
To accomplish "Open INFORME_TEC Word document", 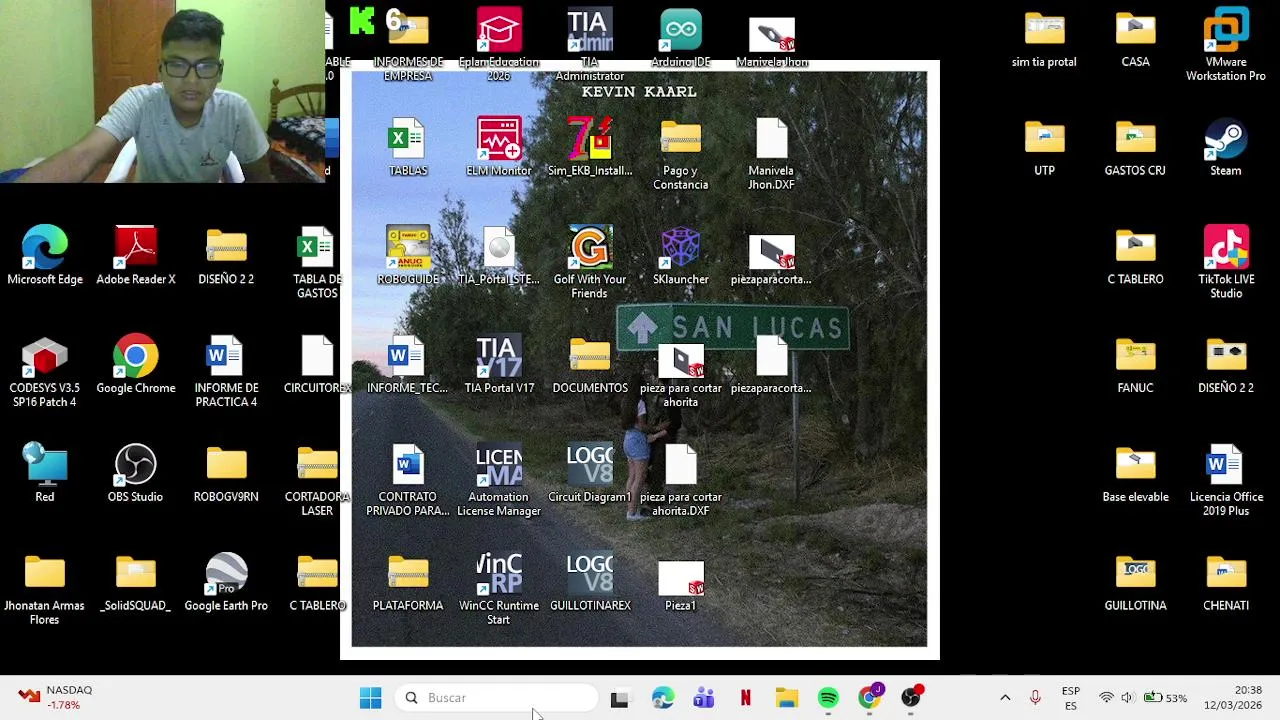I will tap(408, 365).
